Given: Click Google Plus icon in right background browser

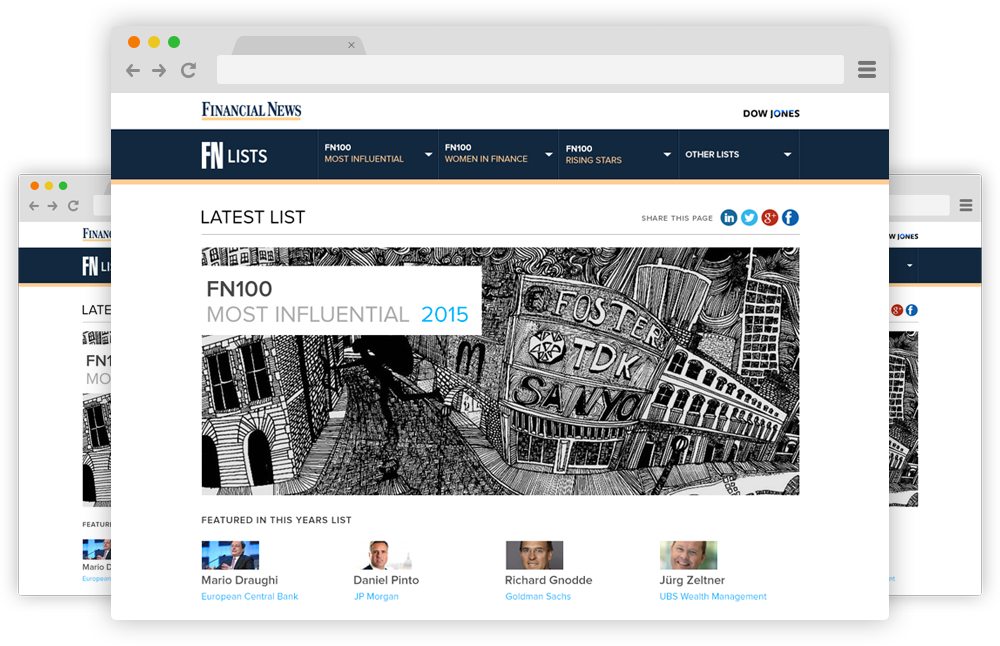Looking at the screenshot, I should [x=897, y=311].
